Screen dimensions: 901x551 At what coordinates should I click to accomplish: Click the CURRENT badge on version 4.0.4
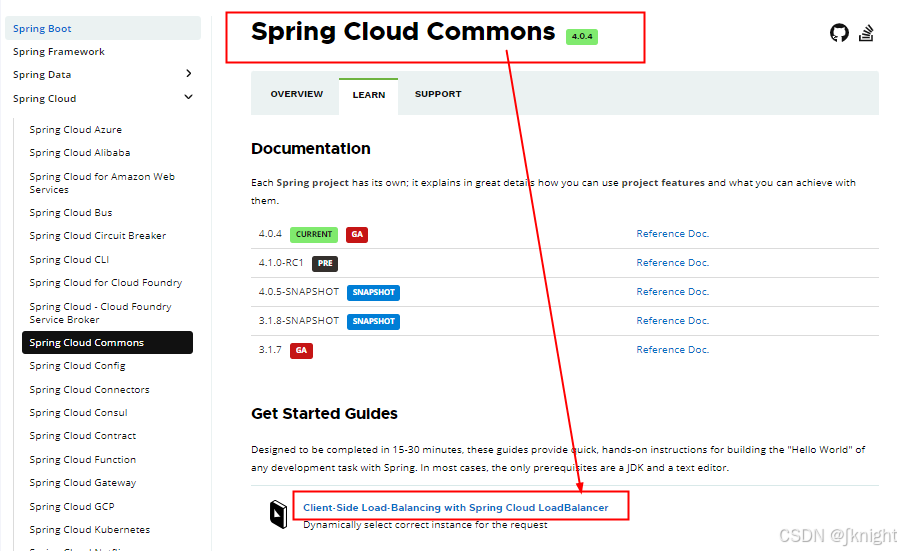pyautogui.click(x=314, y=234)
